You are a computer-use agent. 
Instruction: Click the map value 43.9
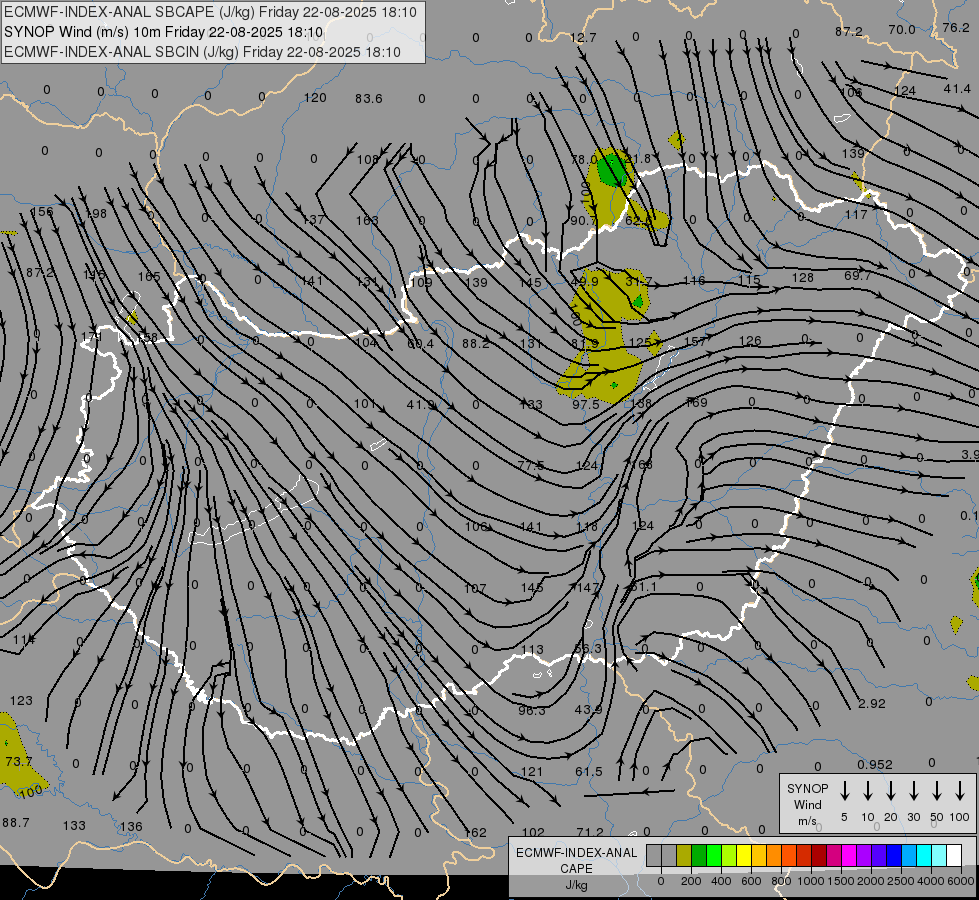(588, 710)
